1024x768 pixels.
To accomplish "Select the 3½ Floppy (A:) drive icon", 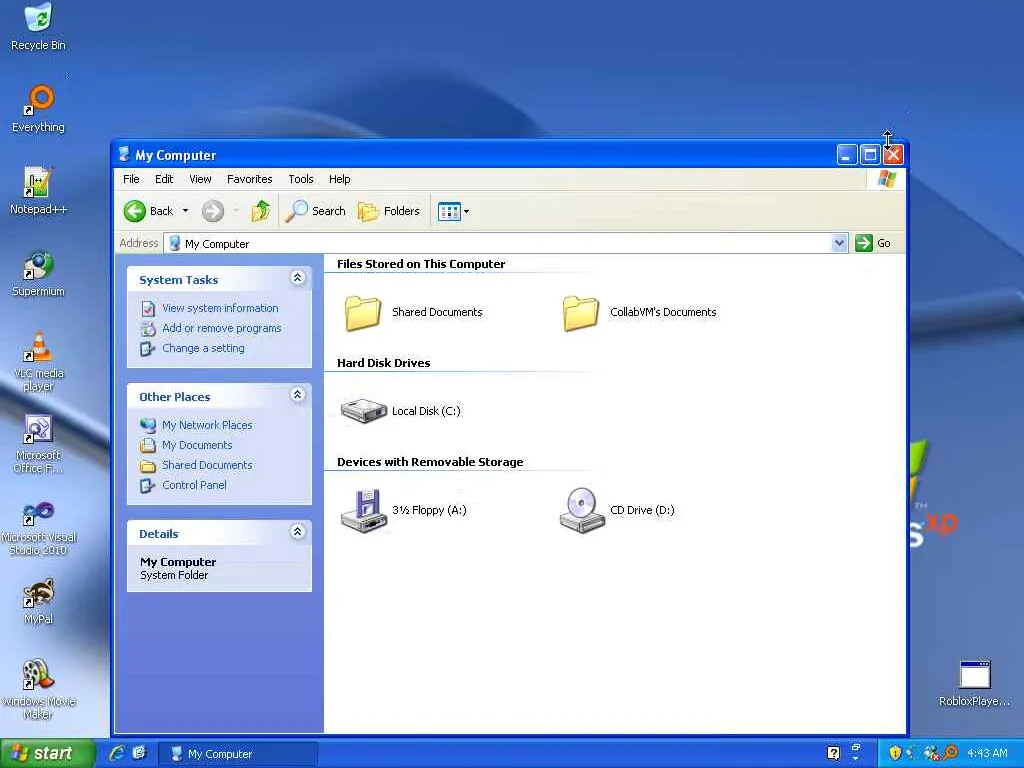I will [x=364, y=511].
